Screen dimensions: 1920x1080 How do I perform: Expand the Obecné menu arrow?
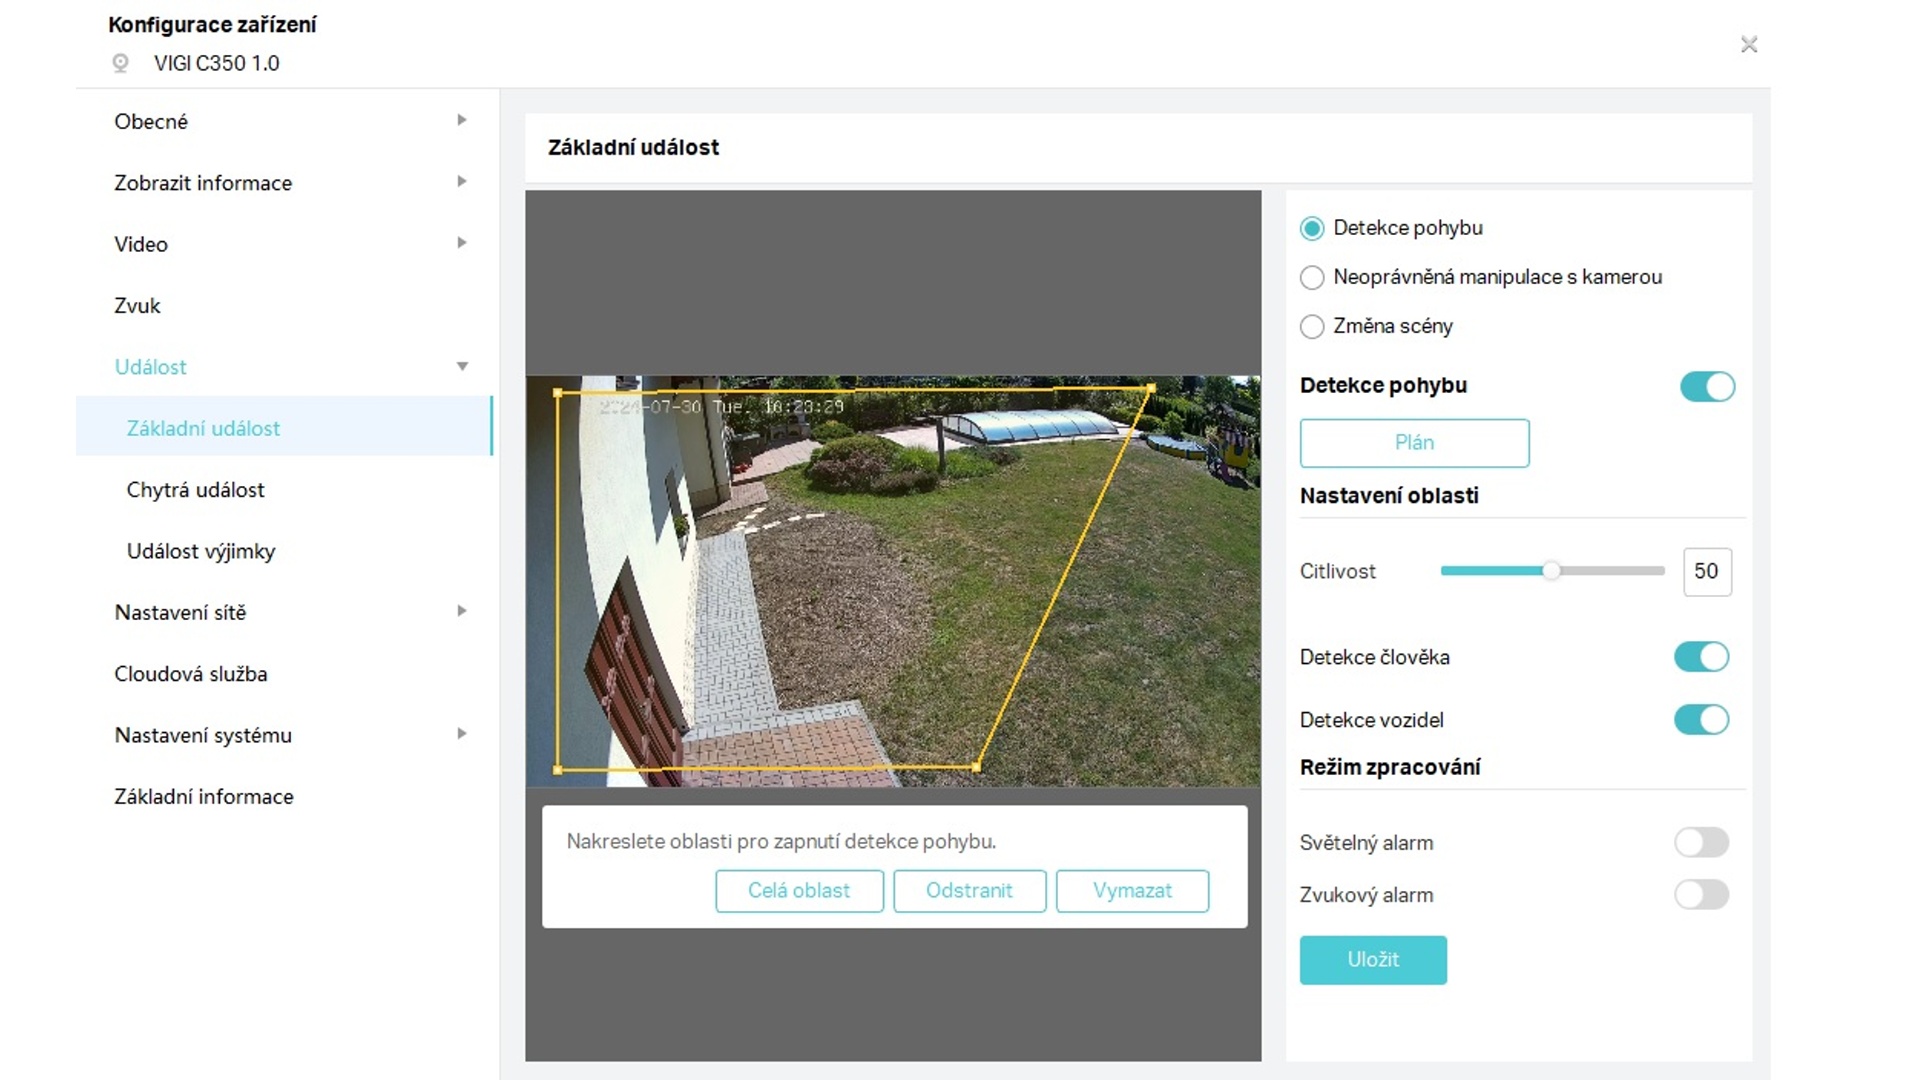click(461, 120)
